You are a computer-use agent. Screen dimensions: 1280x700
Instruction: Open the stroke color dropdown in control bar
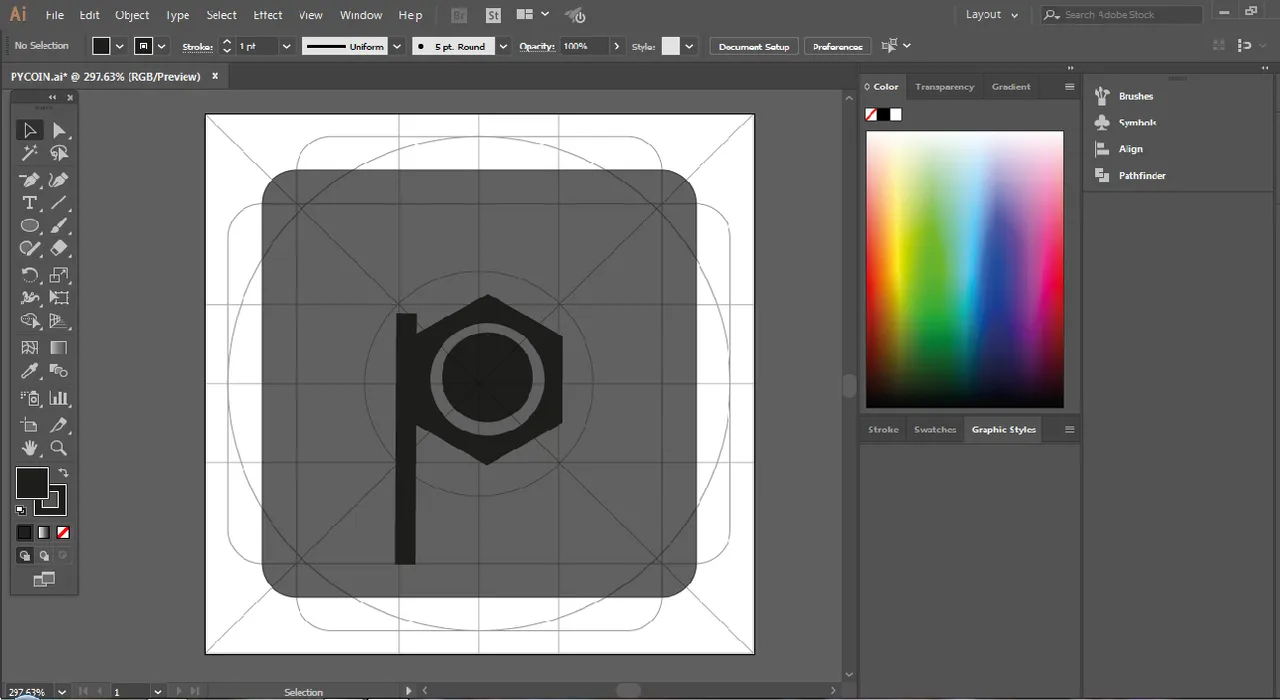click(162, 46)
